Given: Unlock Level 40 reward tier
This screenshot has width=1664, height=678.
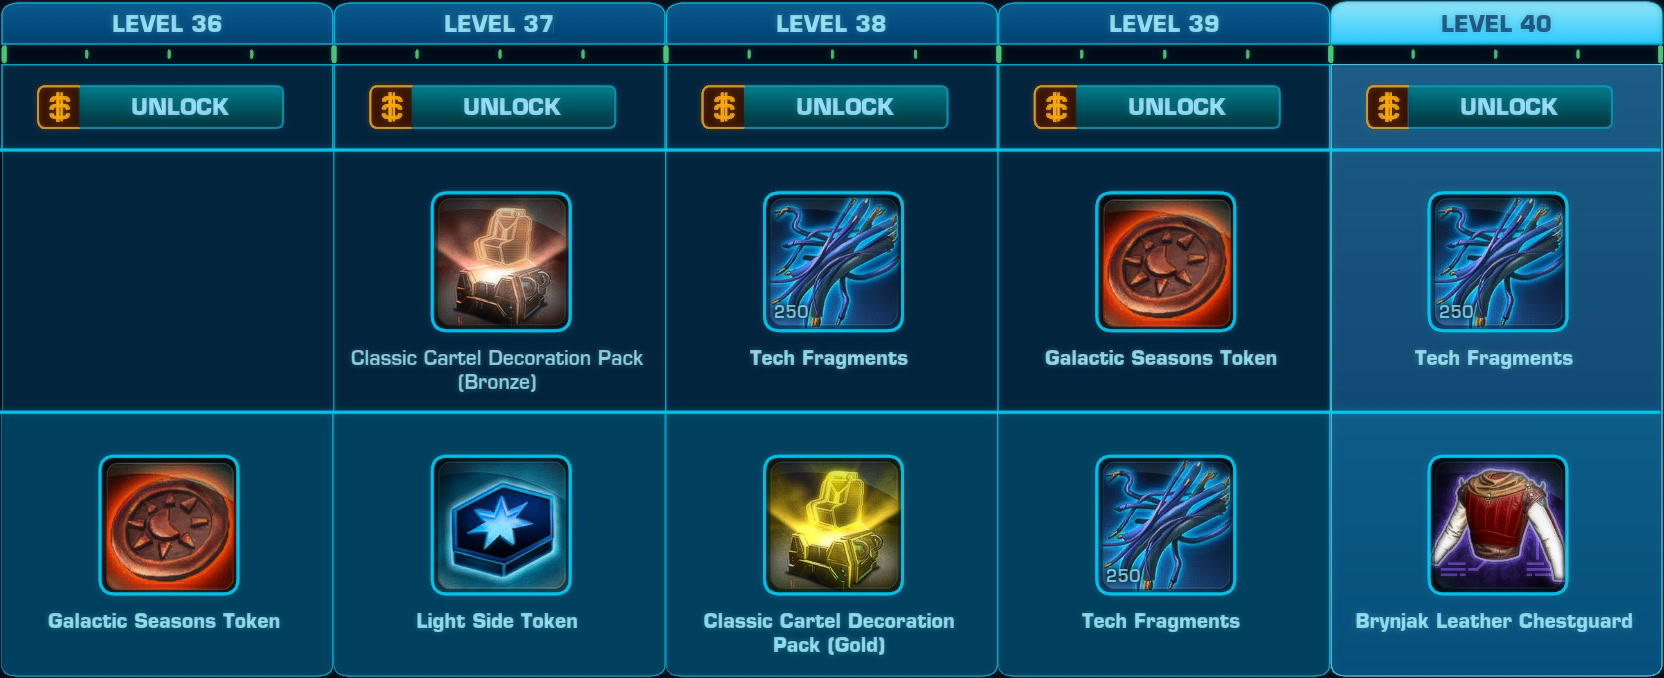Looking at the screenshot, I should [x=1489, y=107].
